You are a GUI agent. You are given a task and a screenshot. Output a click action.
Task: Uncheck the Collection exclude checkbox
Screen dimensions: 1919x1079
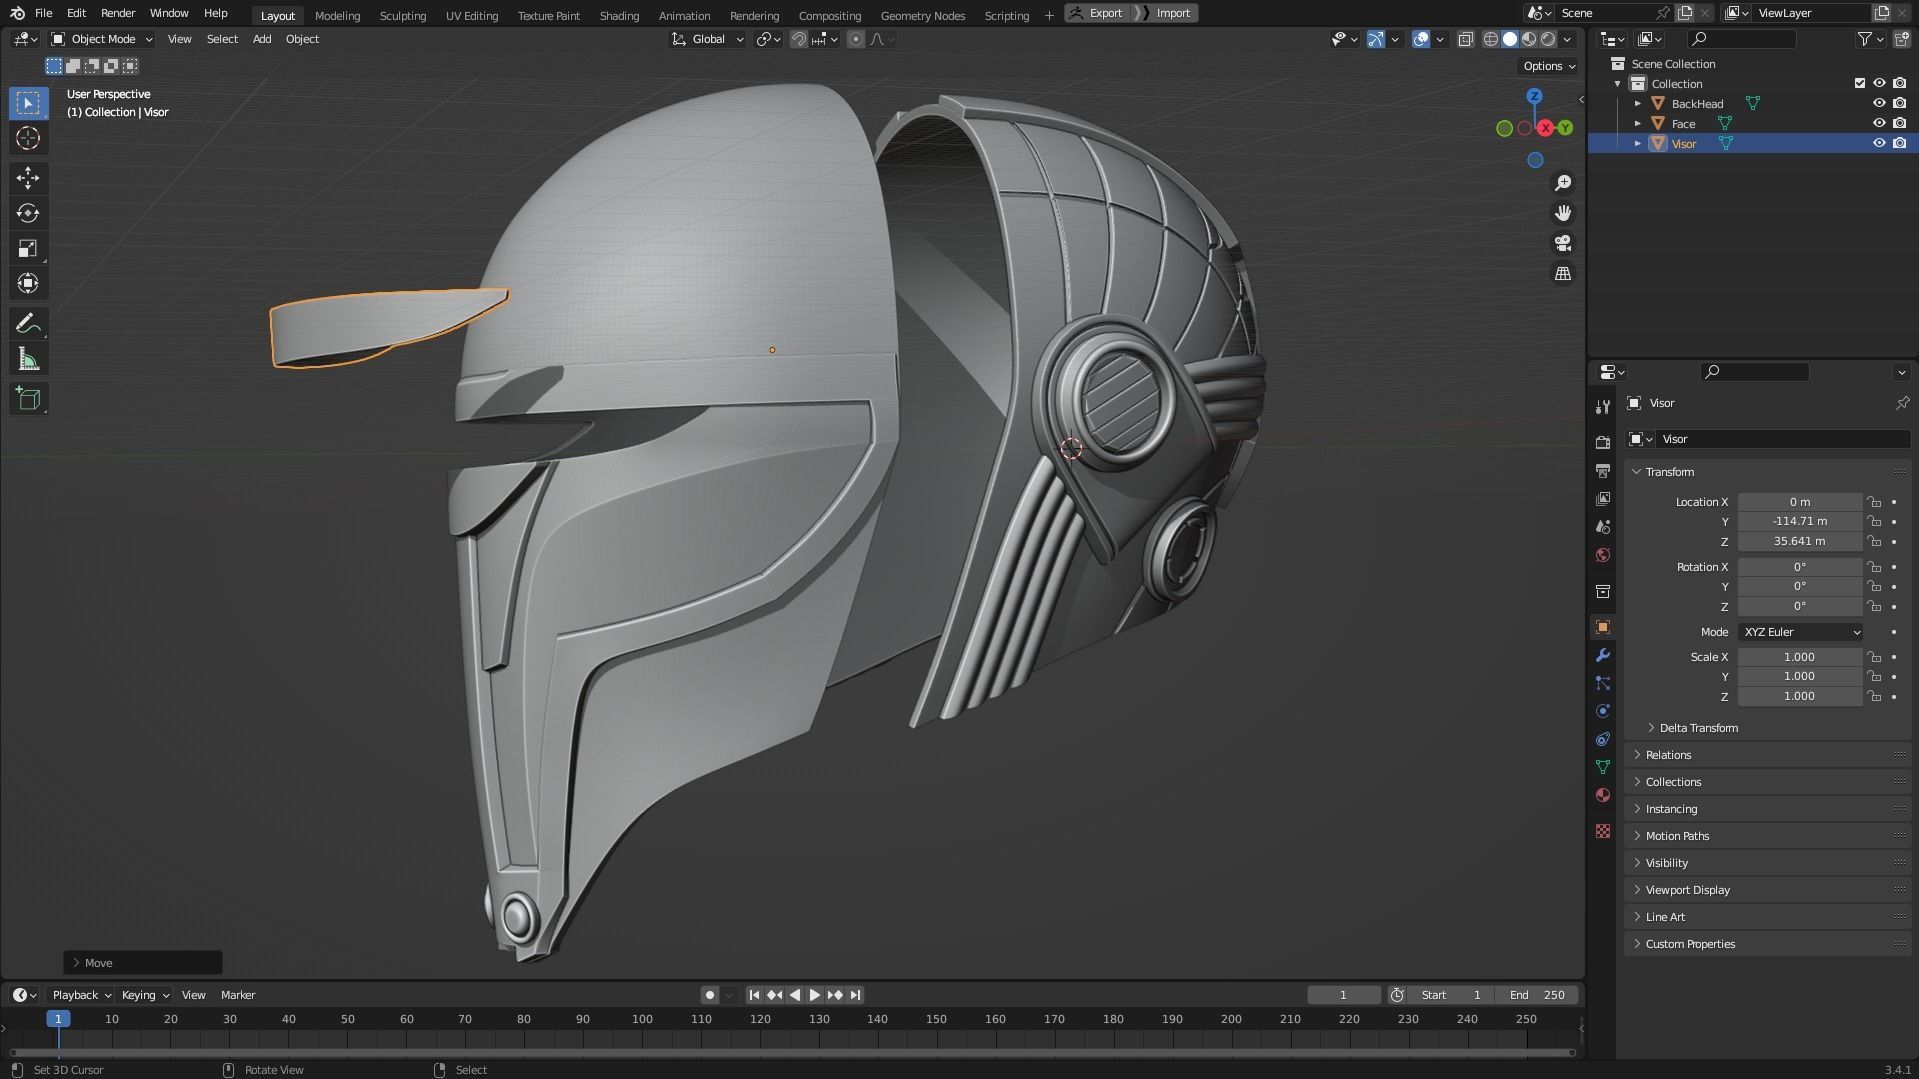1860,83
